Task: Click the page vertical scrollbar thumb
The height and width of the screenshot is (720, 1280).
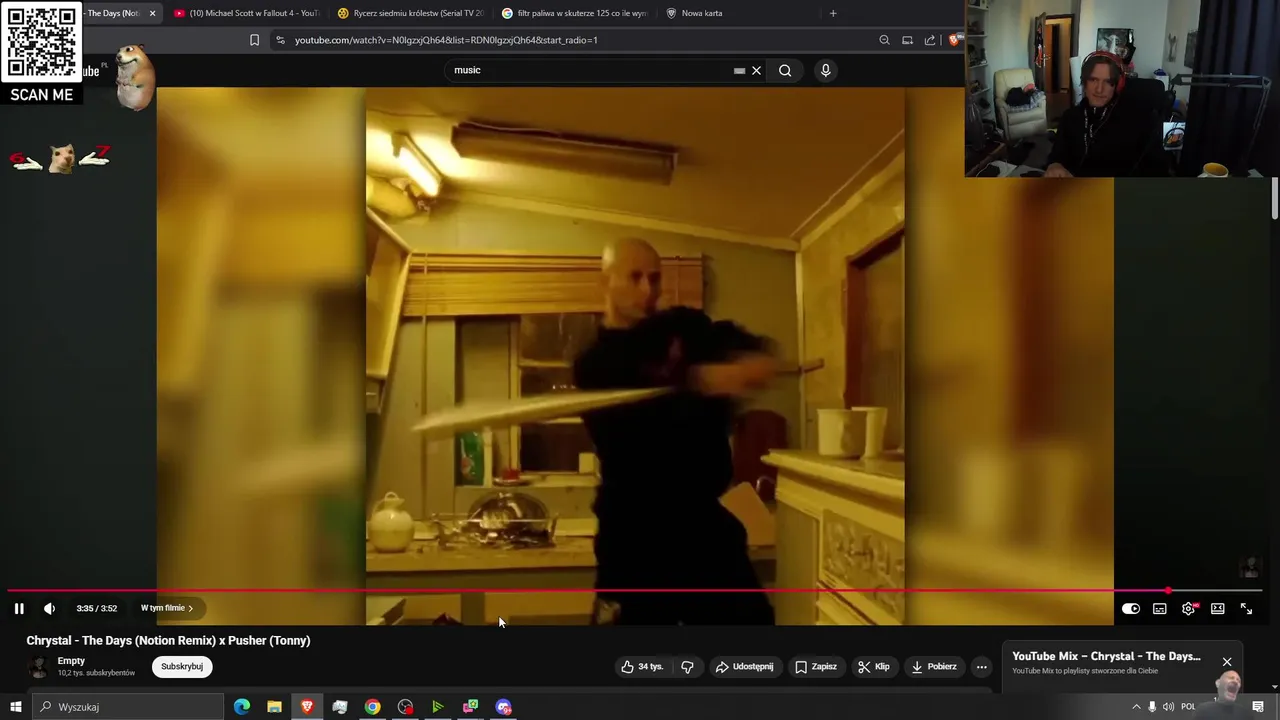Action: [x=1275, y=199]
